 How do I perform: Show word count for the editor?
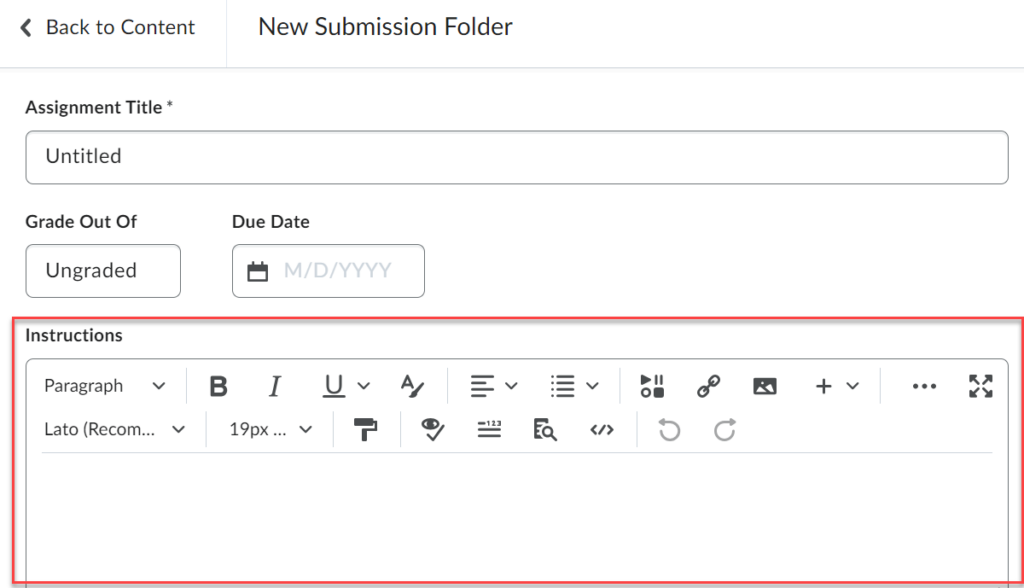coord(489,429)
